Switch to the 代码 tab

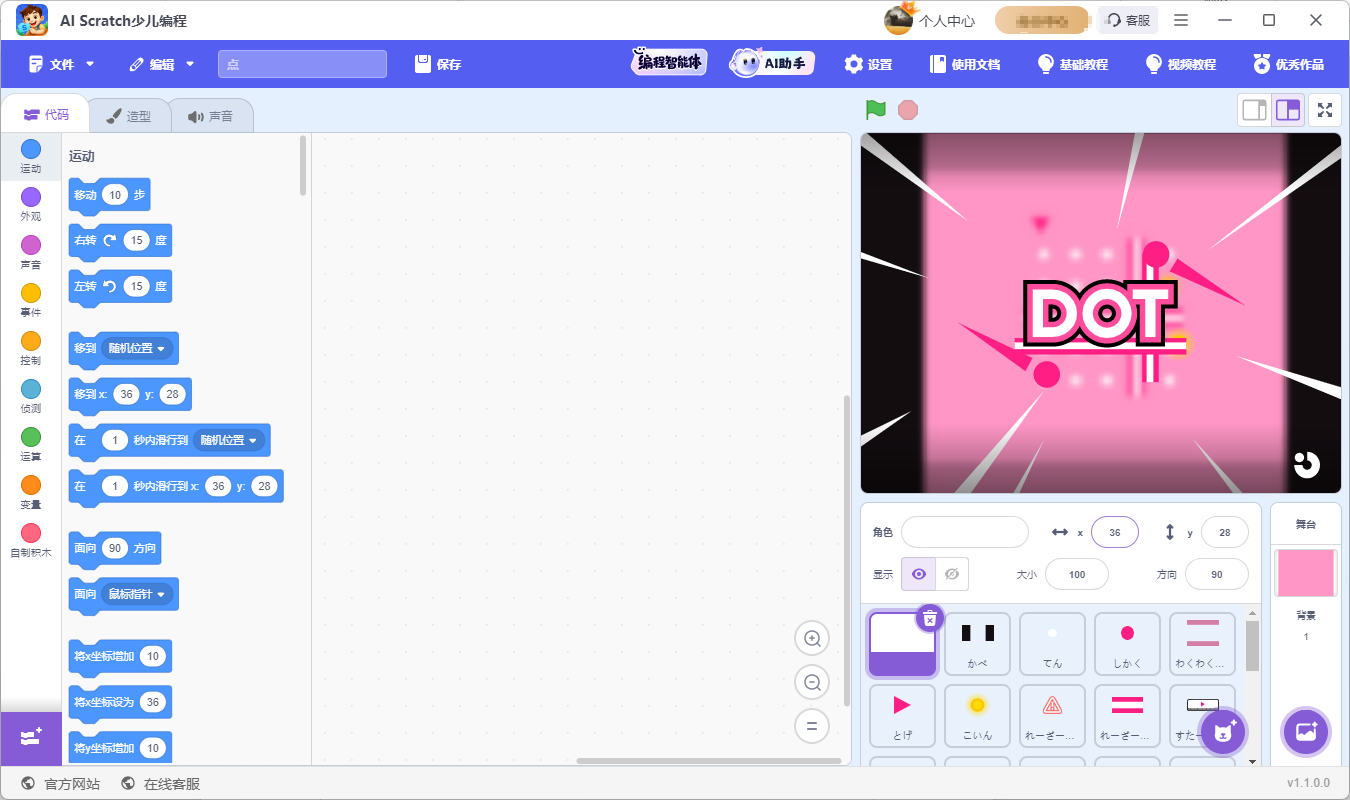45,115
